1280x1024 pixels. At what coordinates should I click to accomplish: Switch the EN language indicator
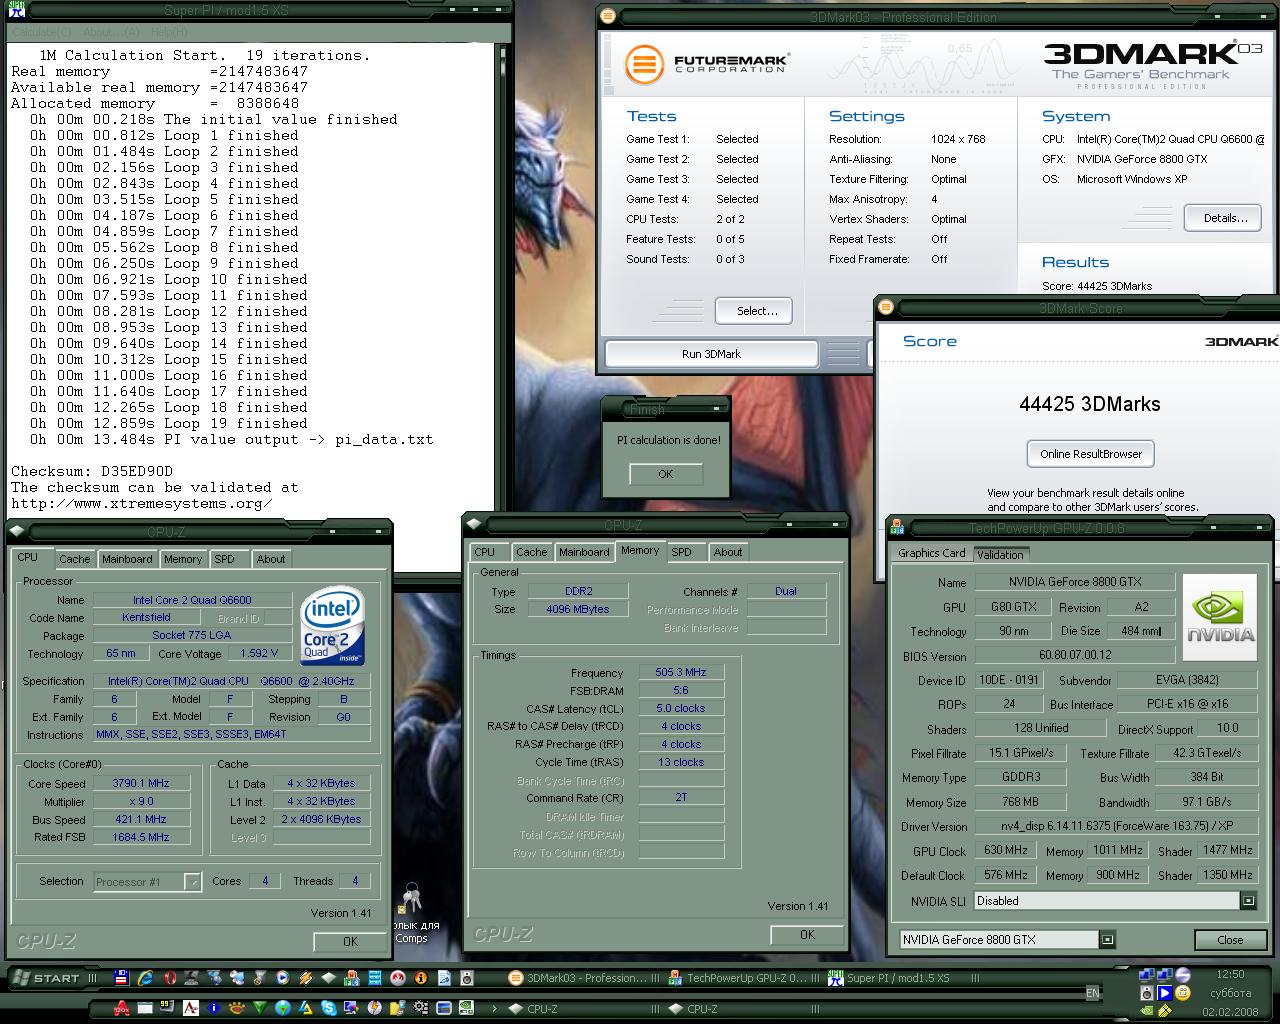tap(1093, 993)
